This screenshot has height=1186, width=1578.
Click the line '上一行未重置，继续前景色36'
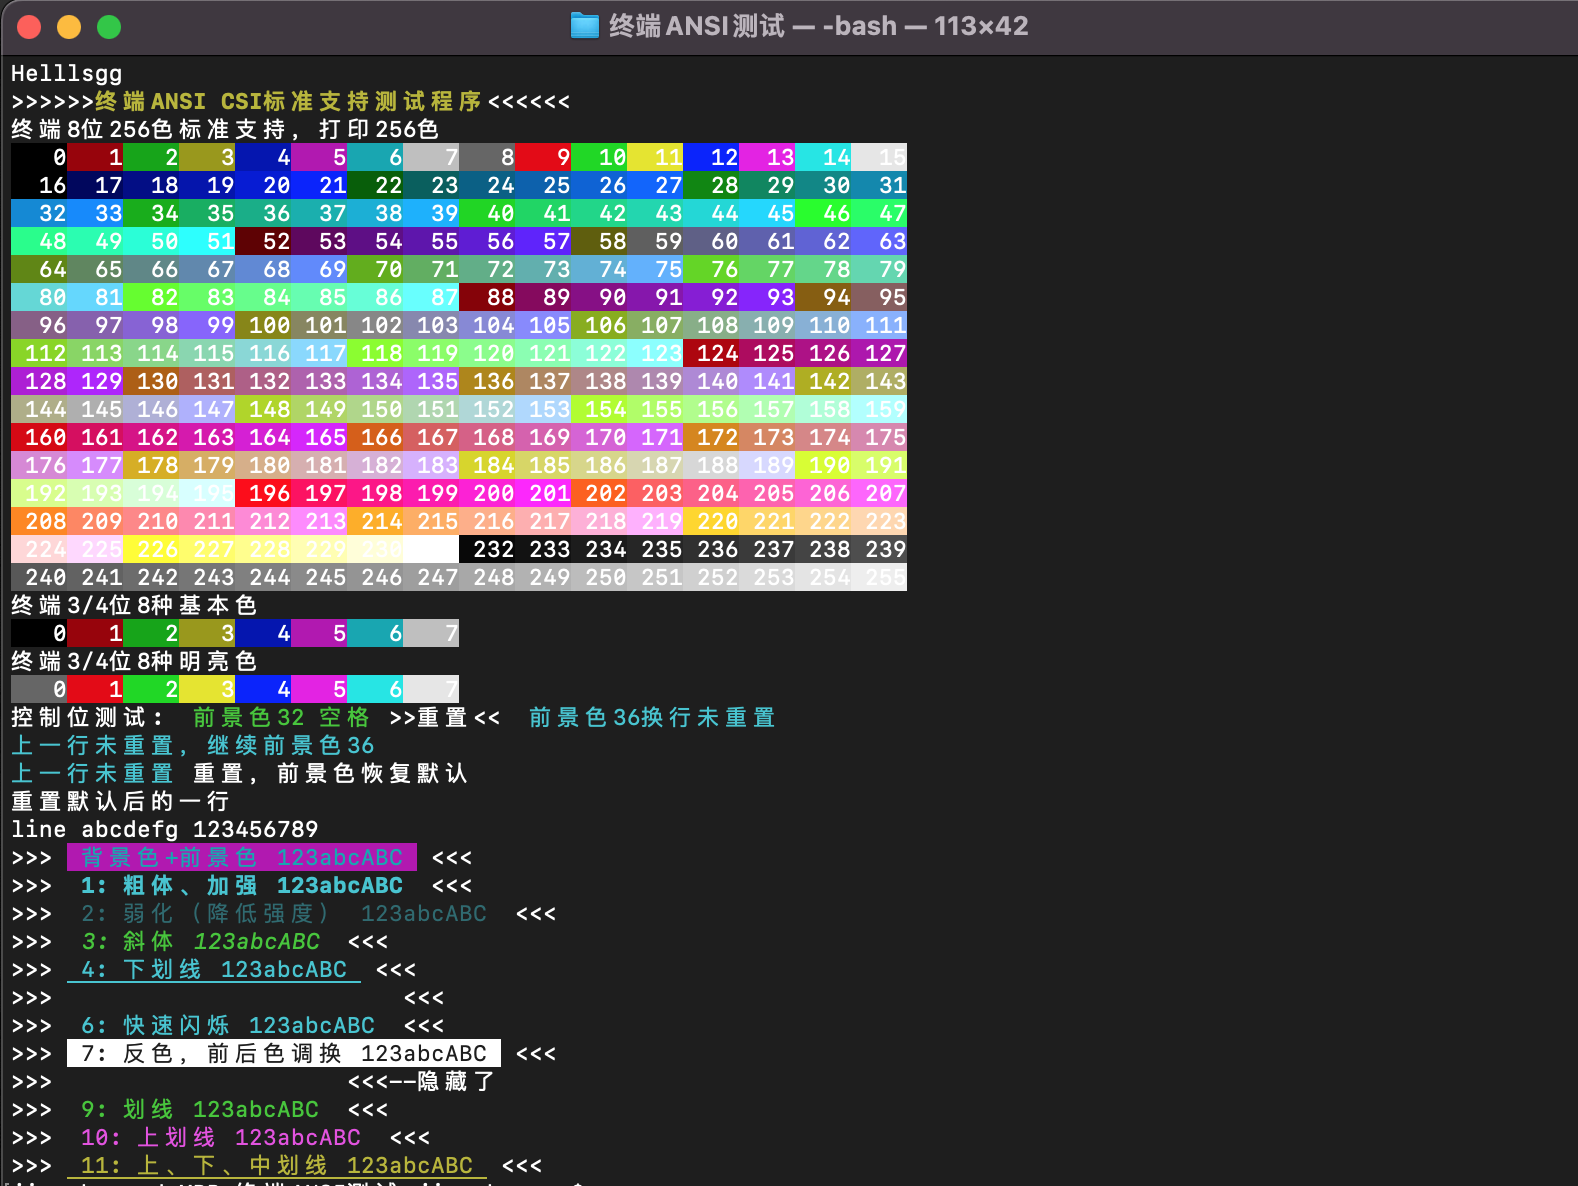click(193, 745)
